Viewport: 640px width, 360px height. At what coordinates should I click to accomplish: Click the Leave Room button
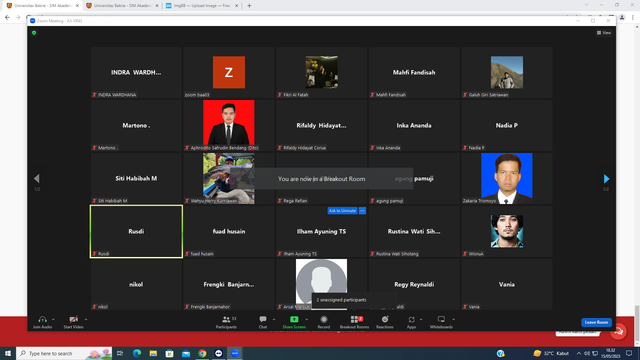point(596,322)
